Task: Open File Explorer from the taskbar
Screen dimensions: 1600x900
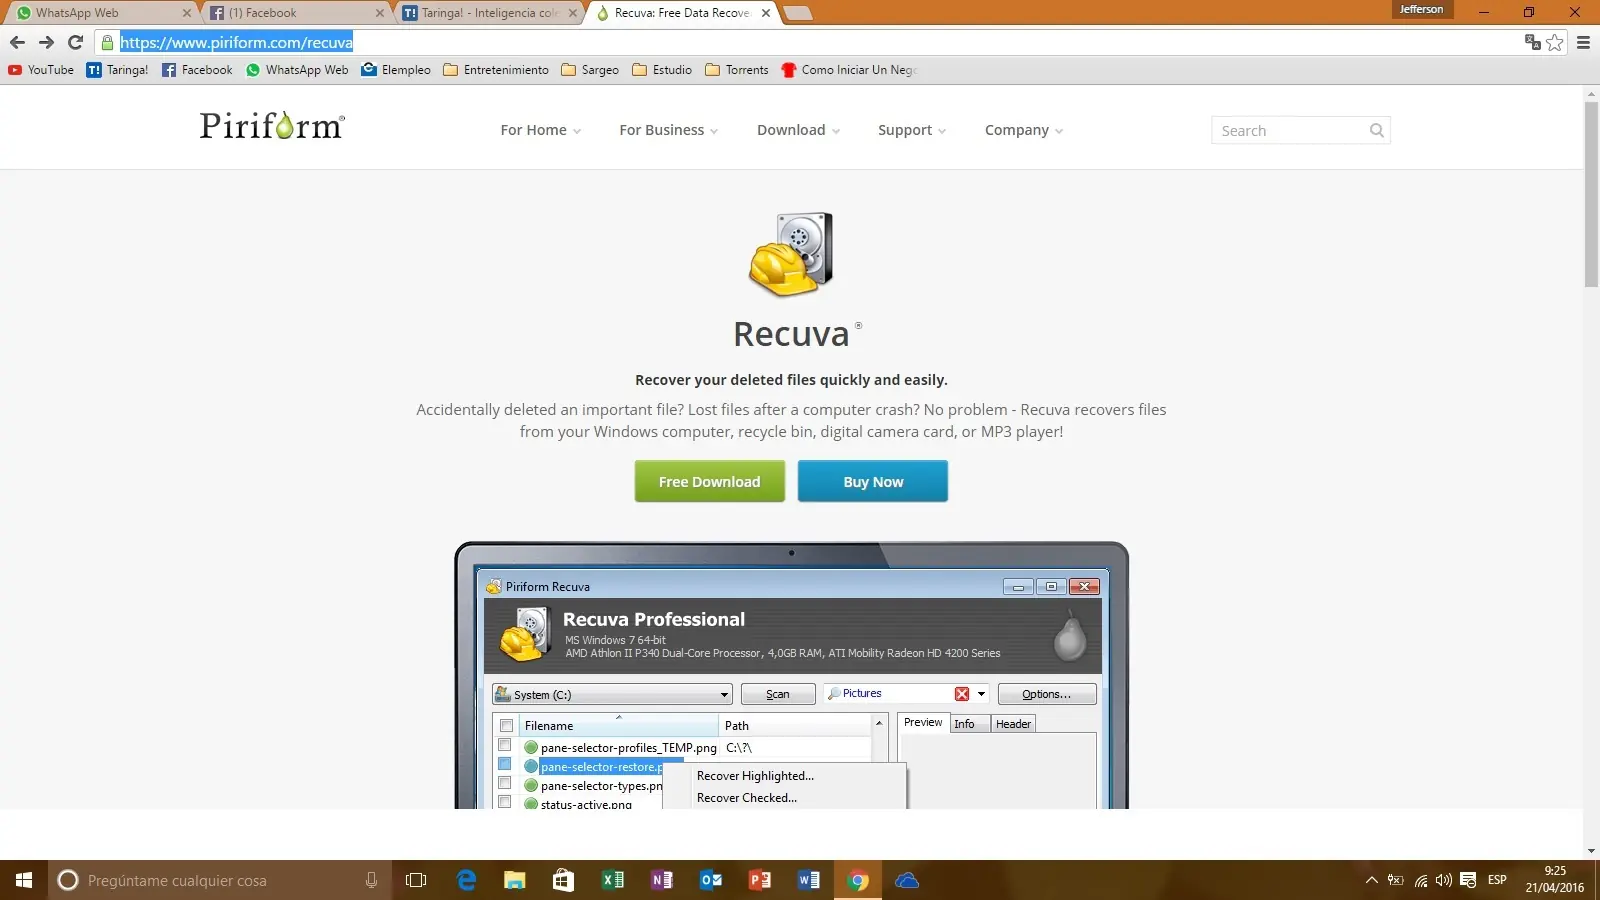Action: coord(515,880)
